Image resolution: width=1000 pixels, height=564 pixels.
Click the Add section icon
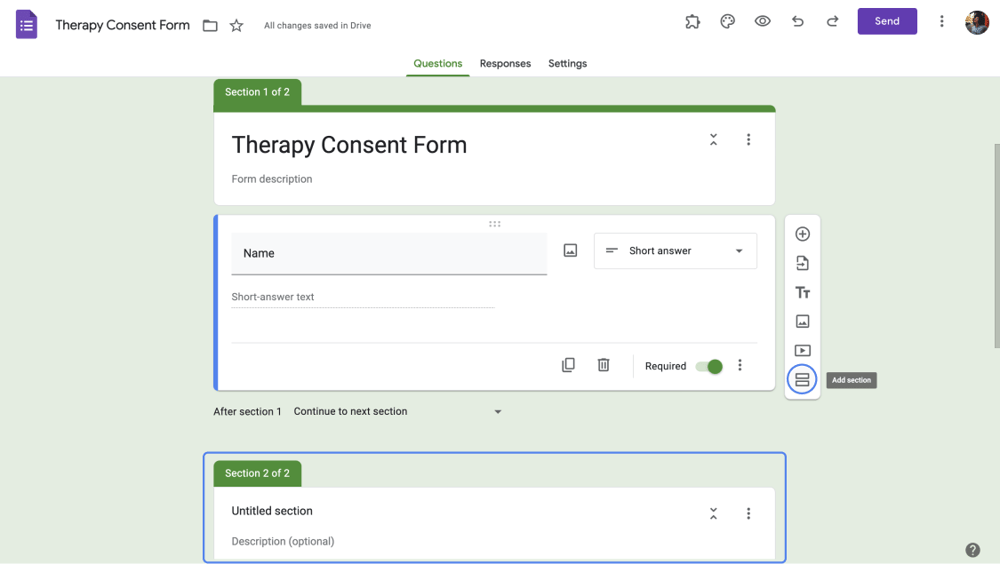[x=802, y=380]
